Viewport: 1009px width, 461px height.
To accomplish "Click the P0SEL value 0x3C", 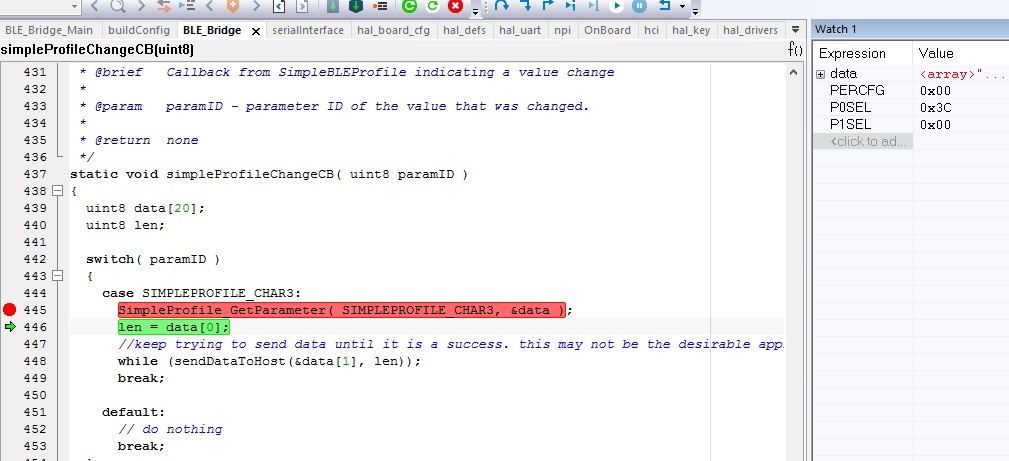I will point(935,108).
